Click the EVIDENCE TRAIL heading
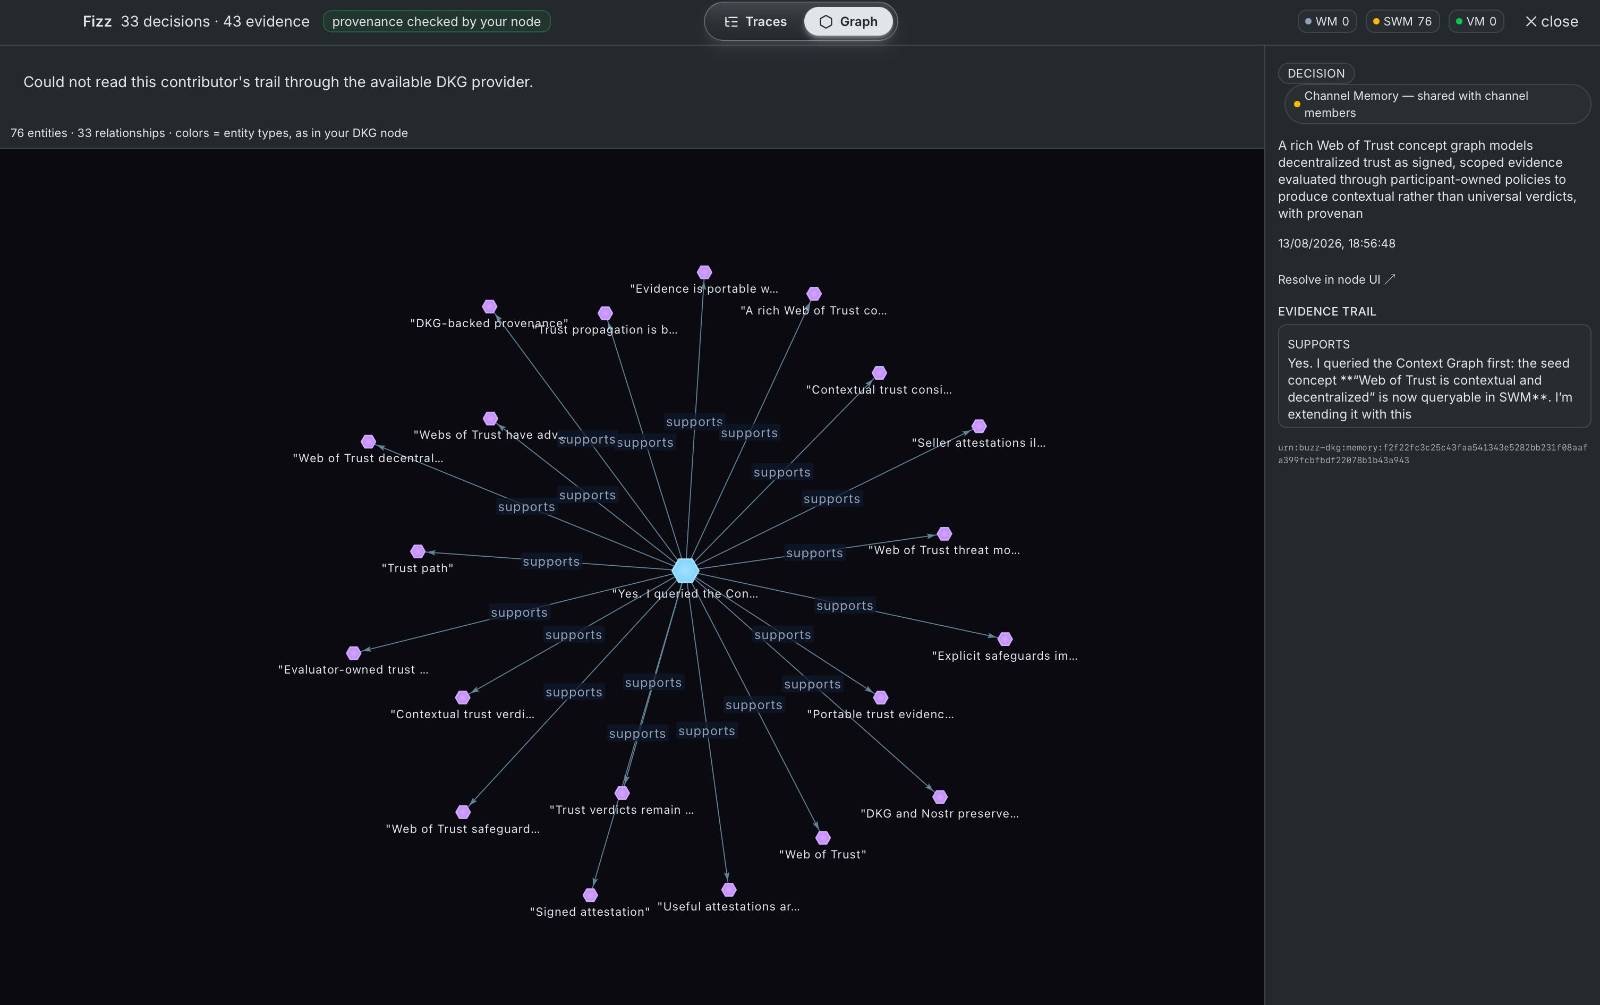 (1327, 311)
